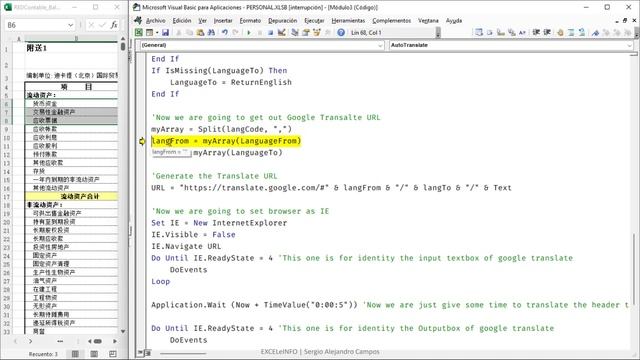640x360 pixels.
Task: Open the Insertar menu
Action: (223, 20)
